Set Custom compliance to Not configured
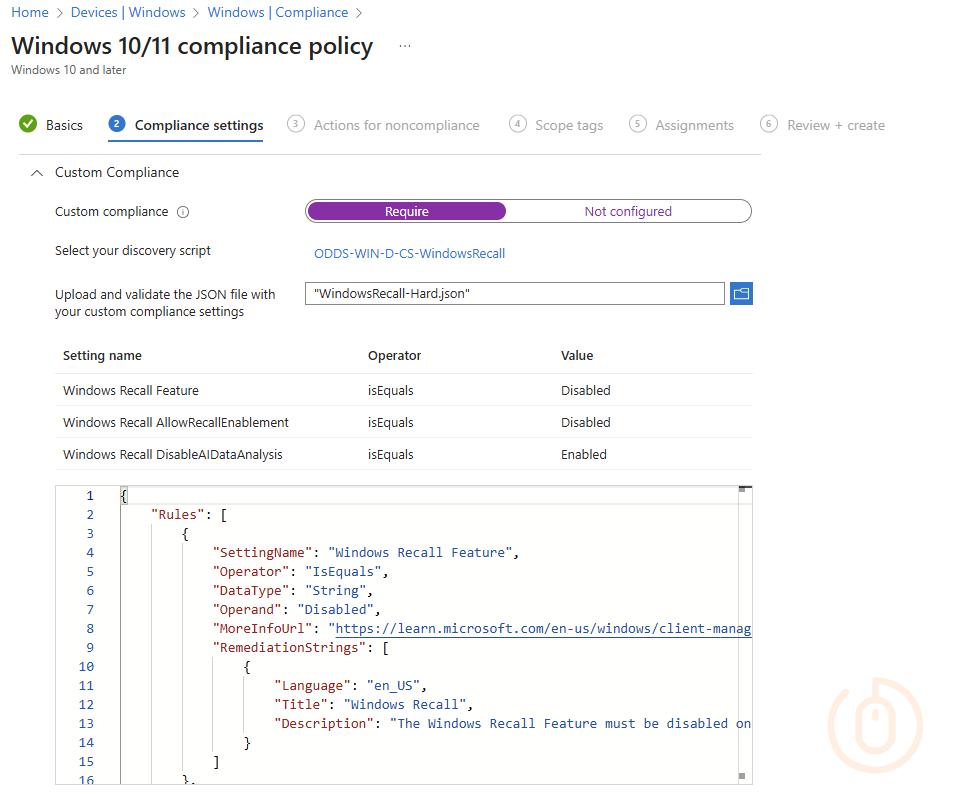 click(628, 211)
